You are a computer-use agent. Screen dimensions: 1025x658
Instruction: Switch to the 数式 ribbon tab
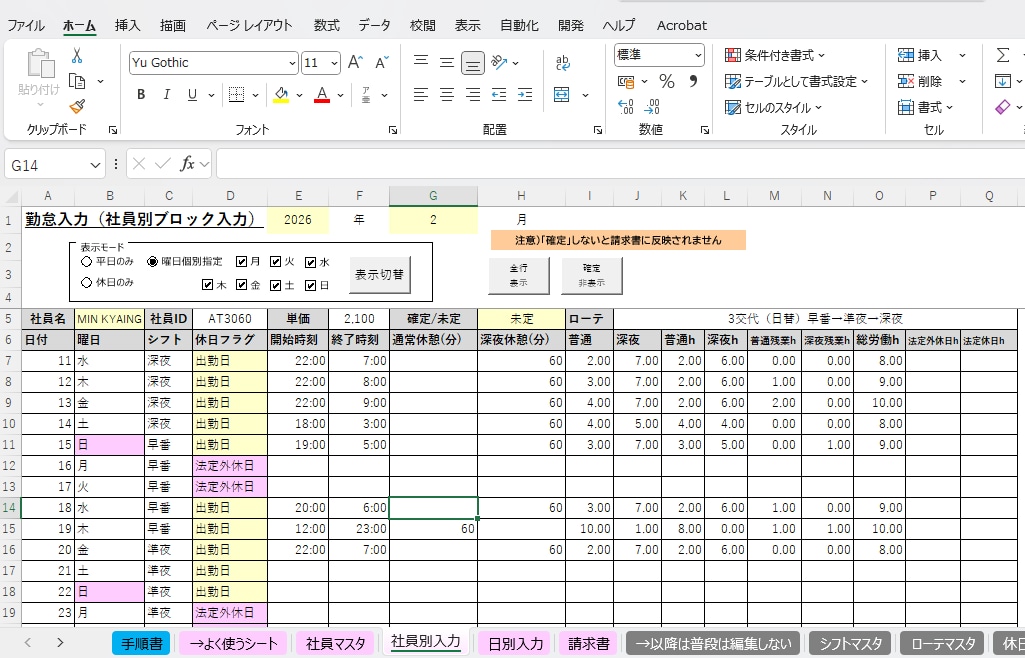(x=326, y=25)
